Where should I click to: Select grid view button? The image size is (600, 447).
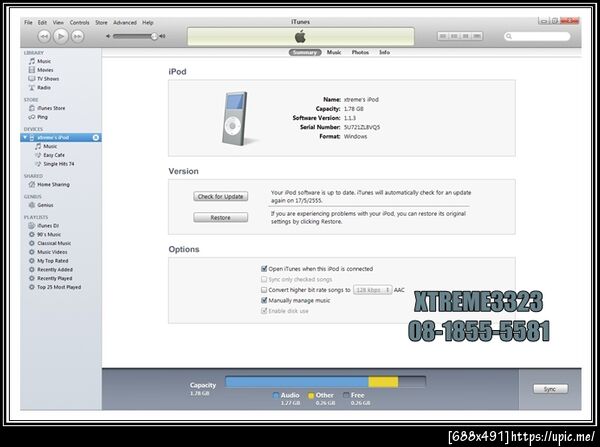coord(466,36)
